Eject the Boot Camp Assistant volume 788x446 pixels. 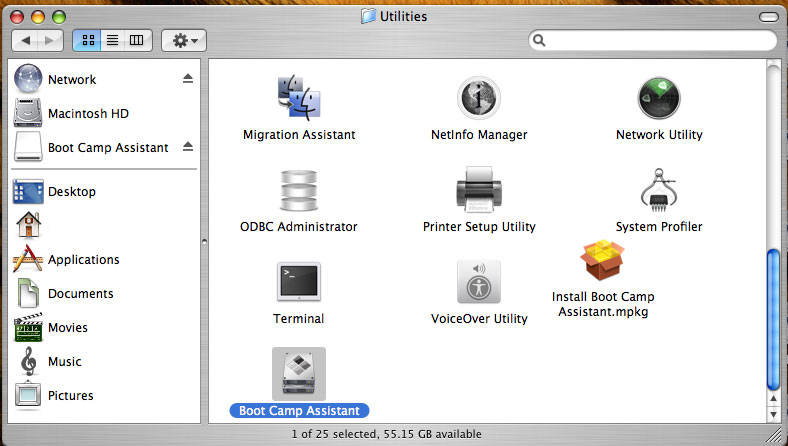pos(188,146)
